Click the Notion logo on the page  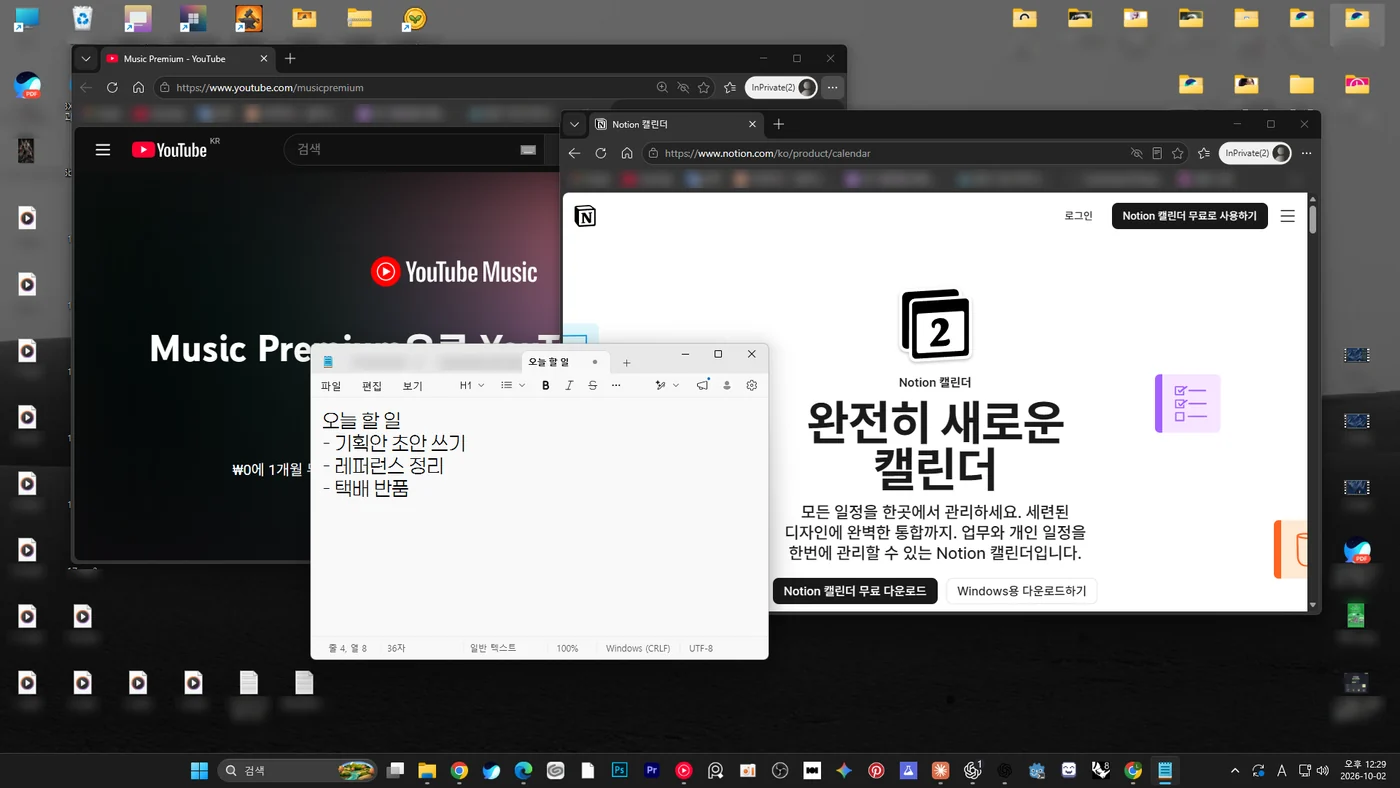[585, 216]
